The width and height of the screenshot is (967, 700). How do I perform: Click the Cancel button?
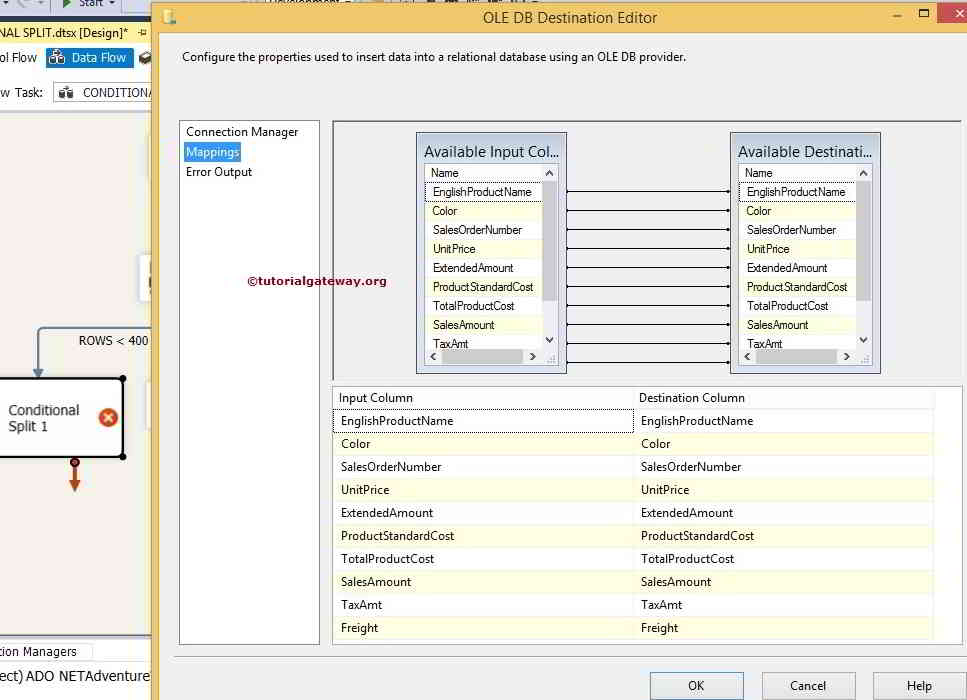coord(808,686)
